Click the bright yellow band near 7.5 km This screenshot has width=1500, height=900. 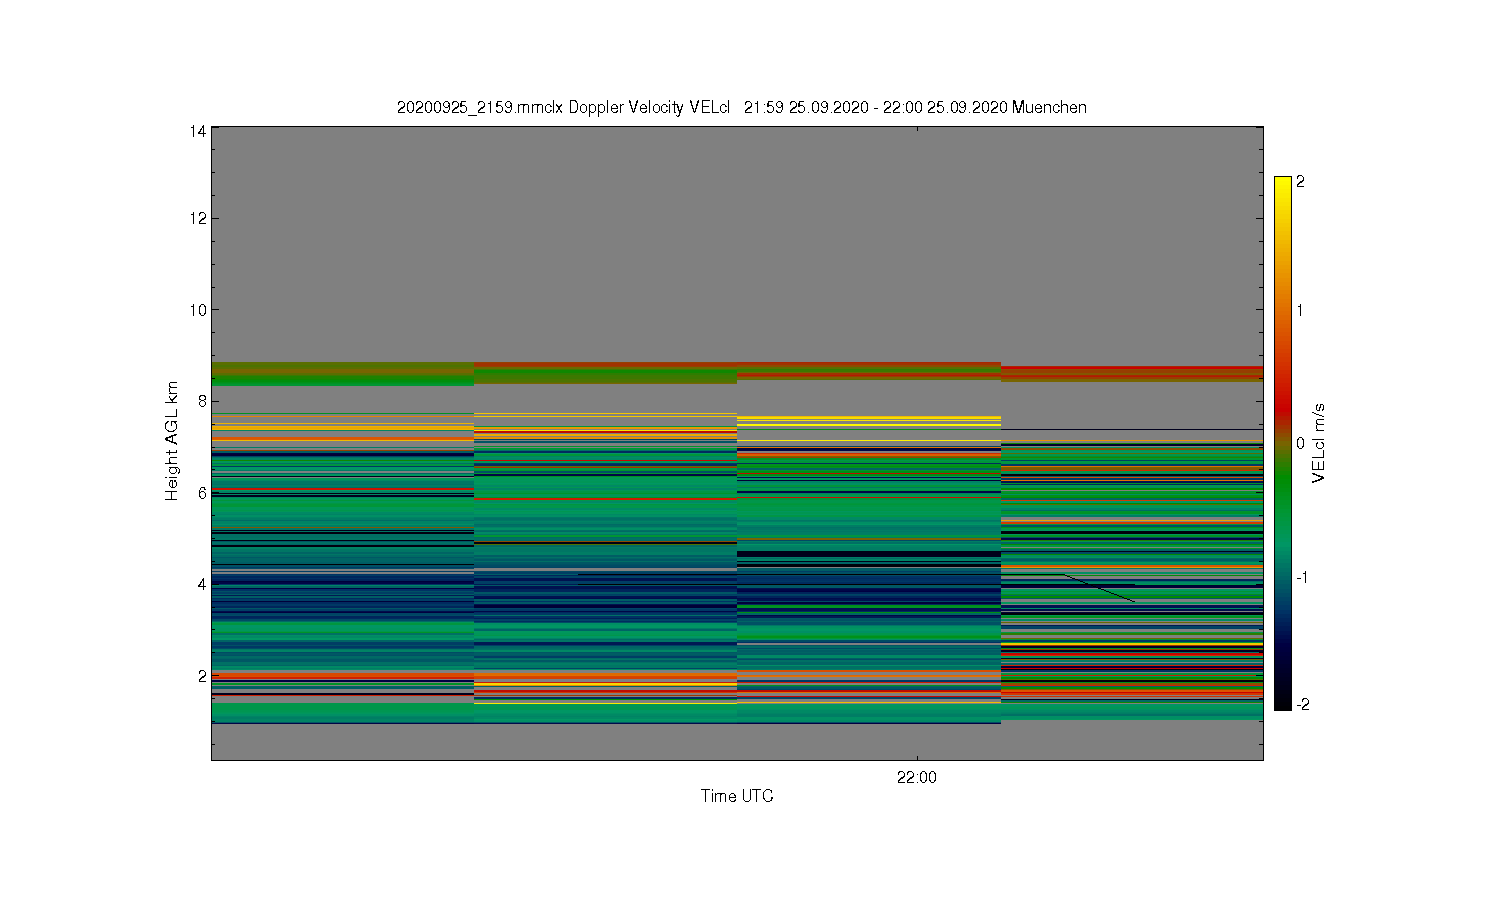(869, 421)
